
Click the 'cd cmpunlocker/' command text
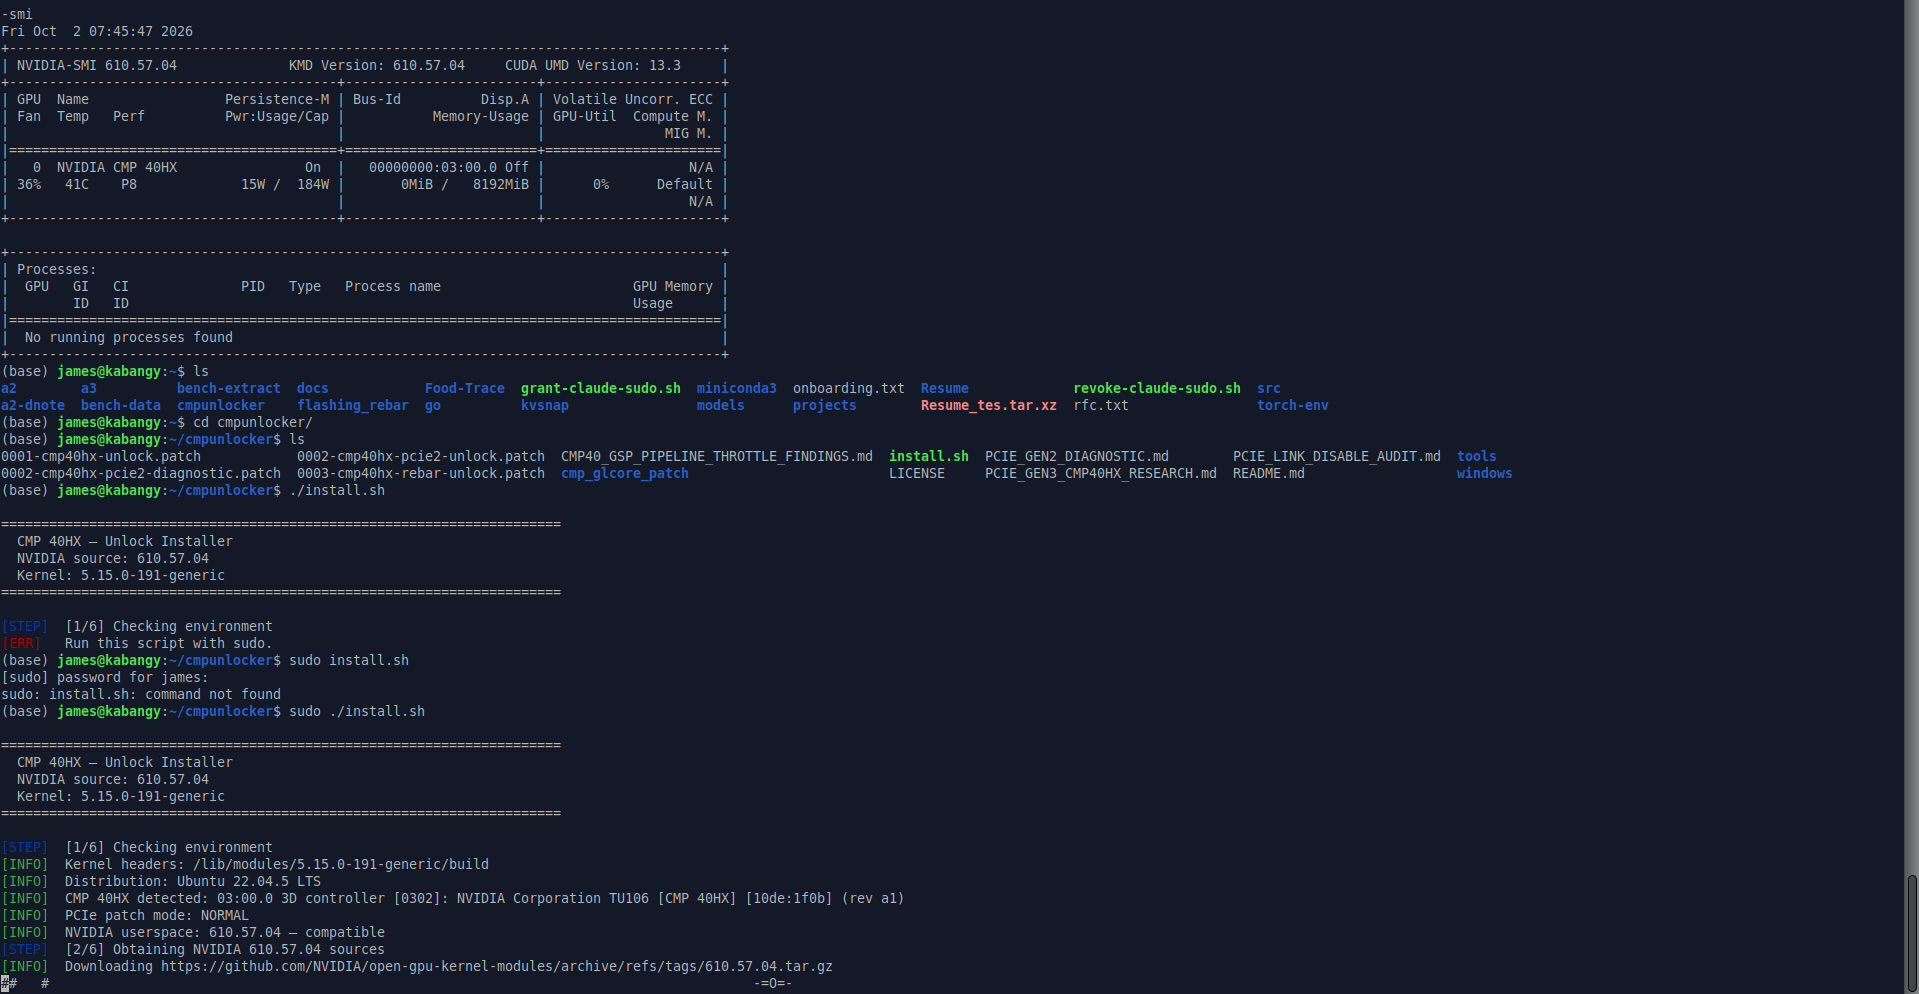point(253,422)
